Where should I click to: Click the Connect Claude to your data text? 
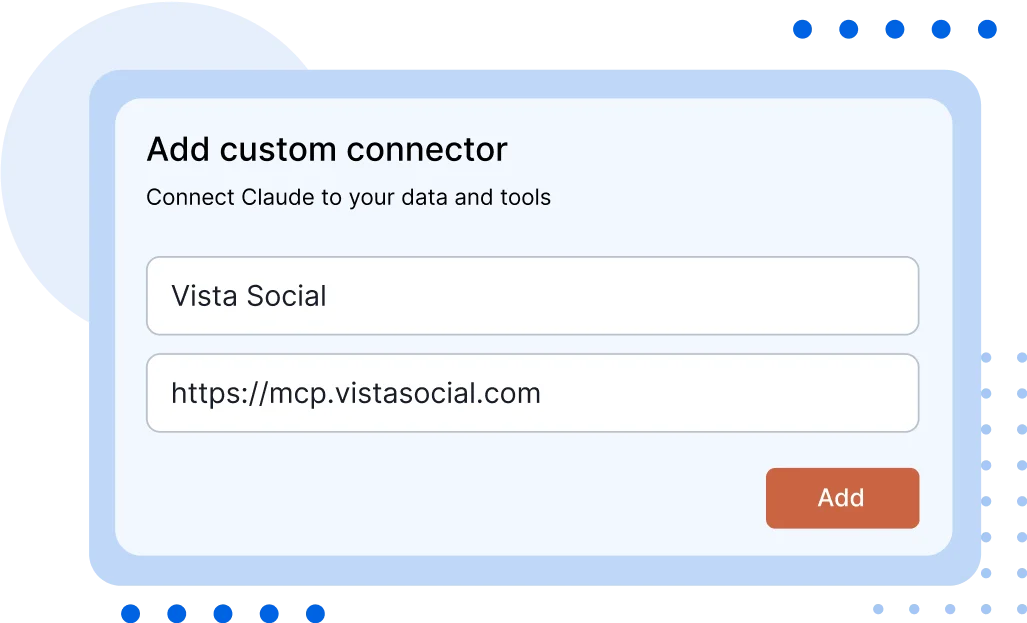click(x=348, y=197)
